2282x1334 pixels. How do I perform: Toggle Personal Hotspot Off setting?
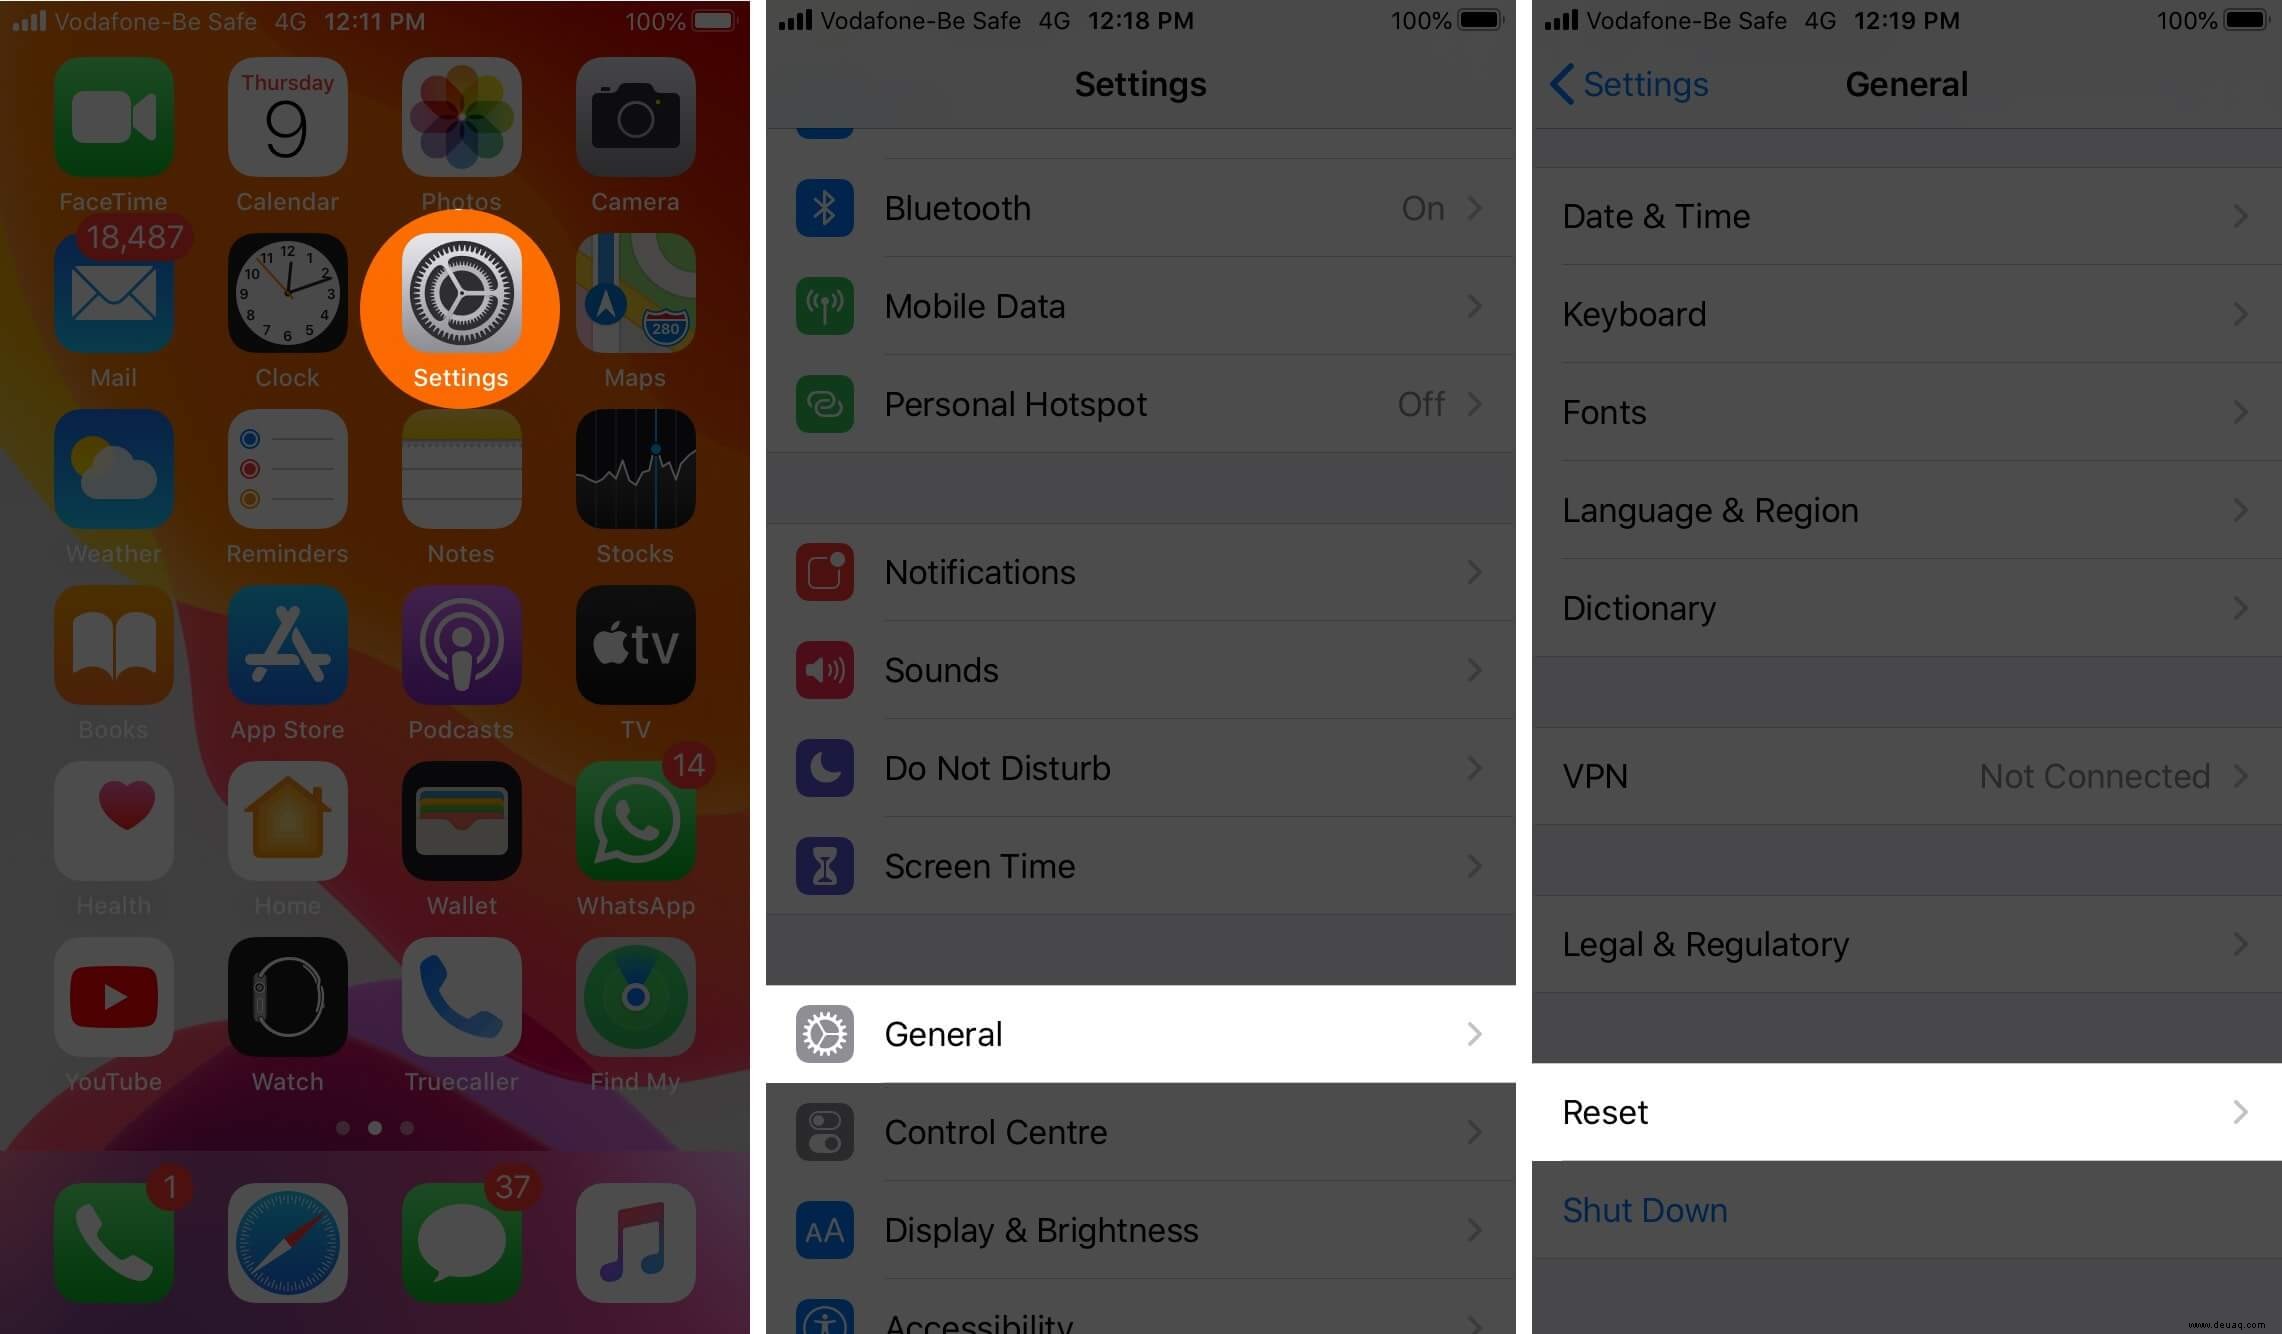pyautogui.click(x=1140, y=405)
